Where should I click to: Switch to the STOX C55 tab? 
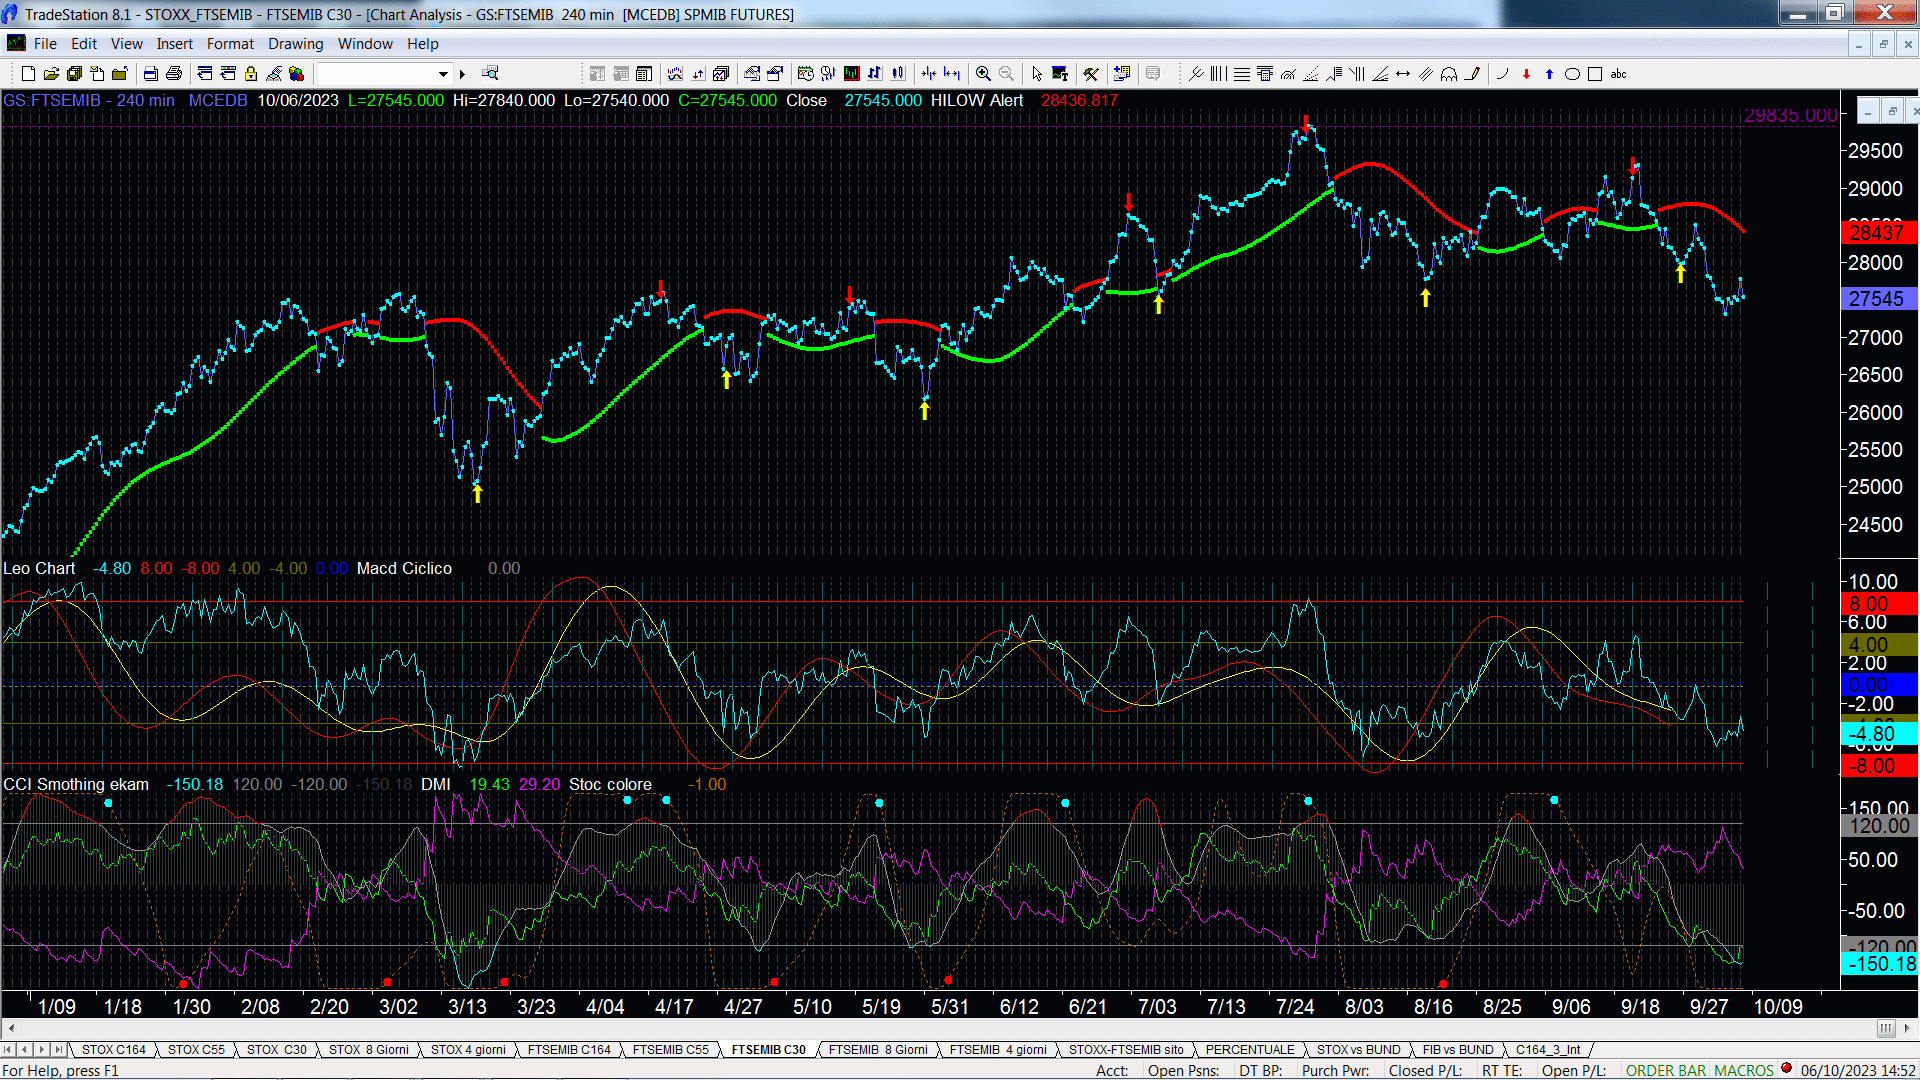(x=196, y=1050)
